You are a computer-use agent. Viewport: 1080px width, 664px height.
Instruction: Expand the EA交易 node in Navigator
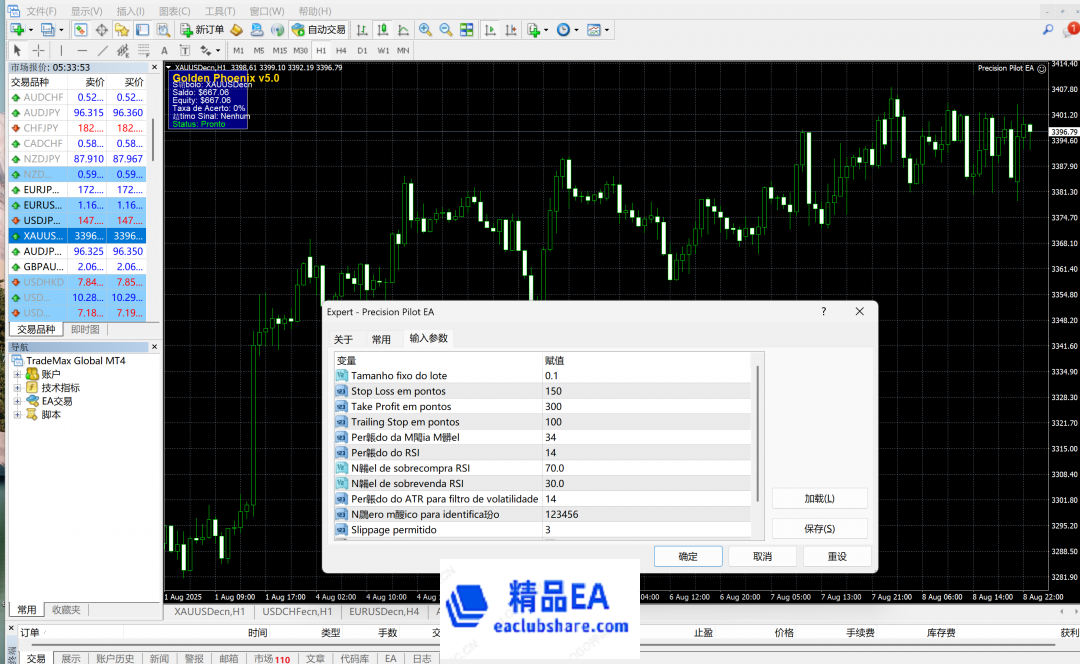(17, 401)
